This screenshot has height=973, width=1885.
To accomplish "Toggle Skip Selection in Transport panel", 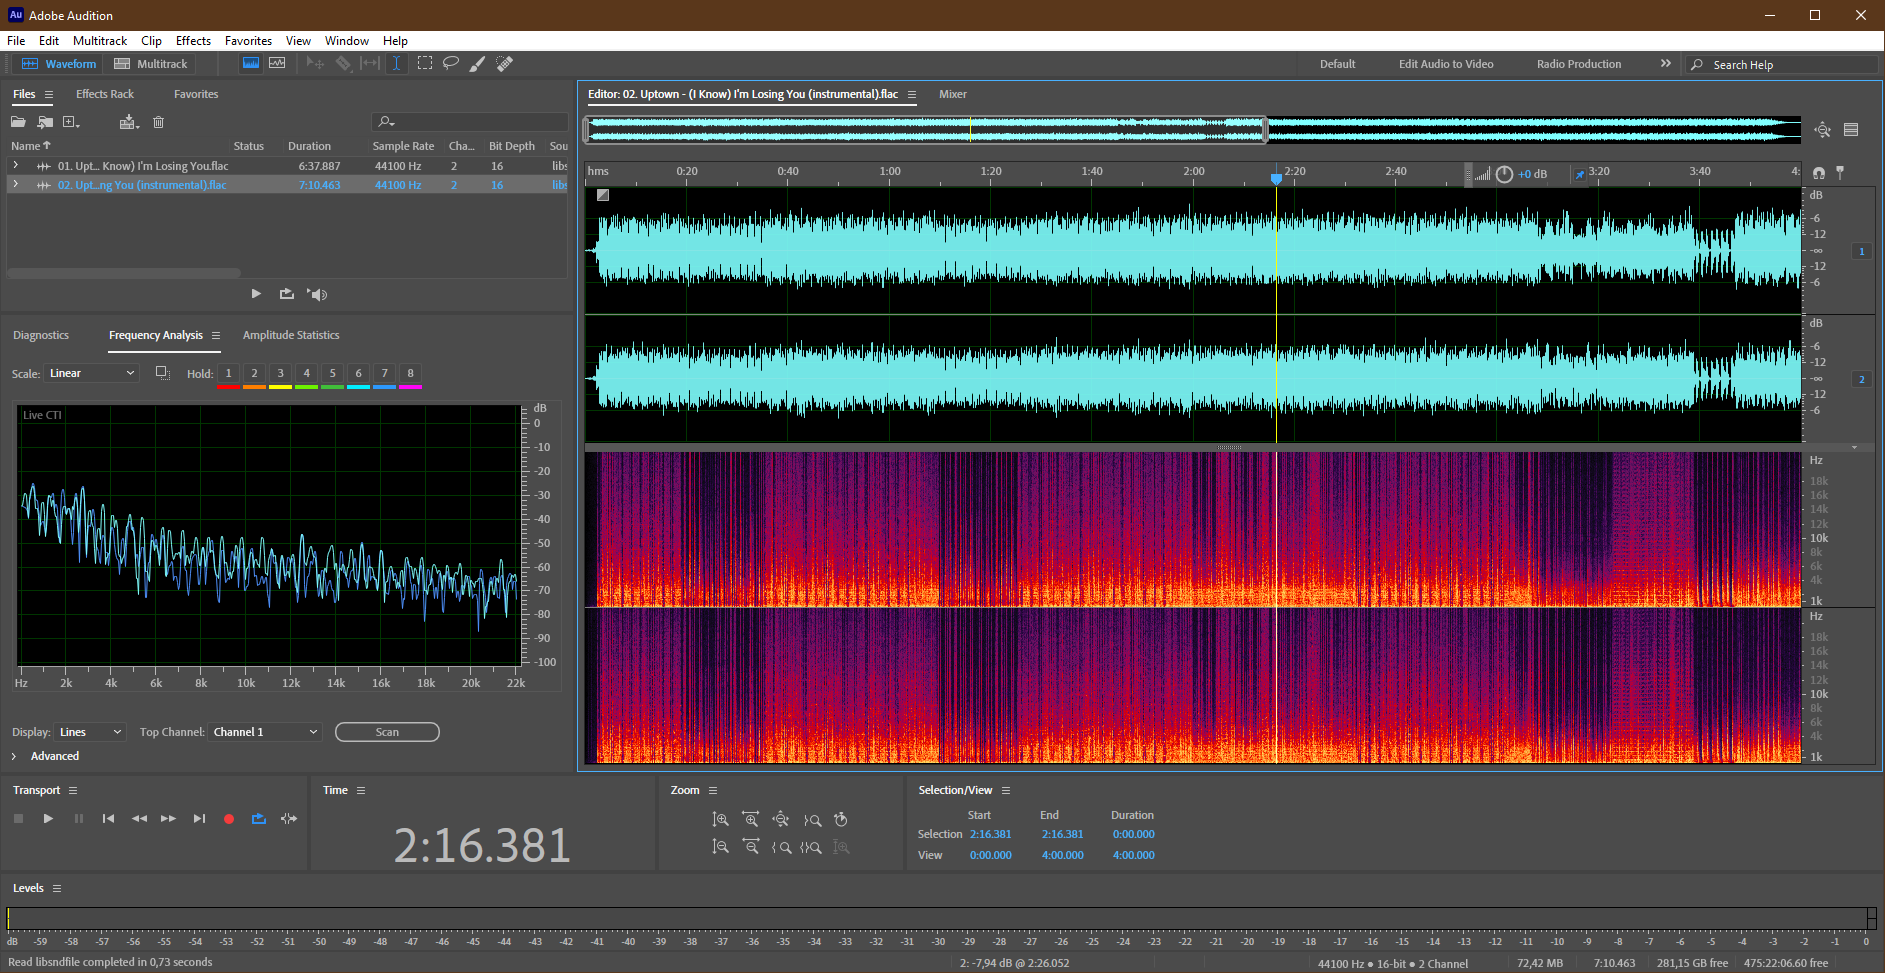I will (x=289, y=818).
